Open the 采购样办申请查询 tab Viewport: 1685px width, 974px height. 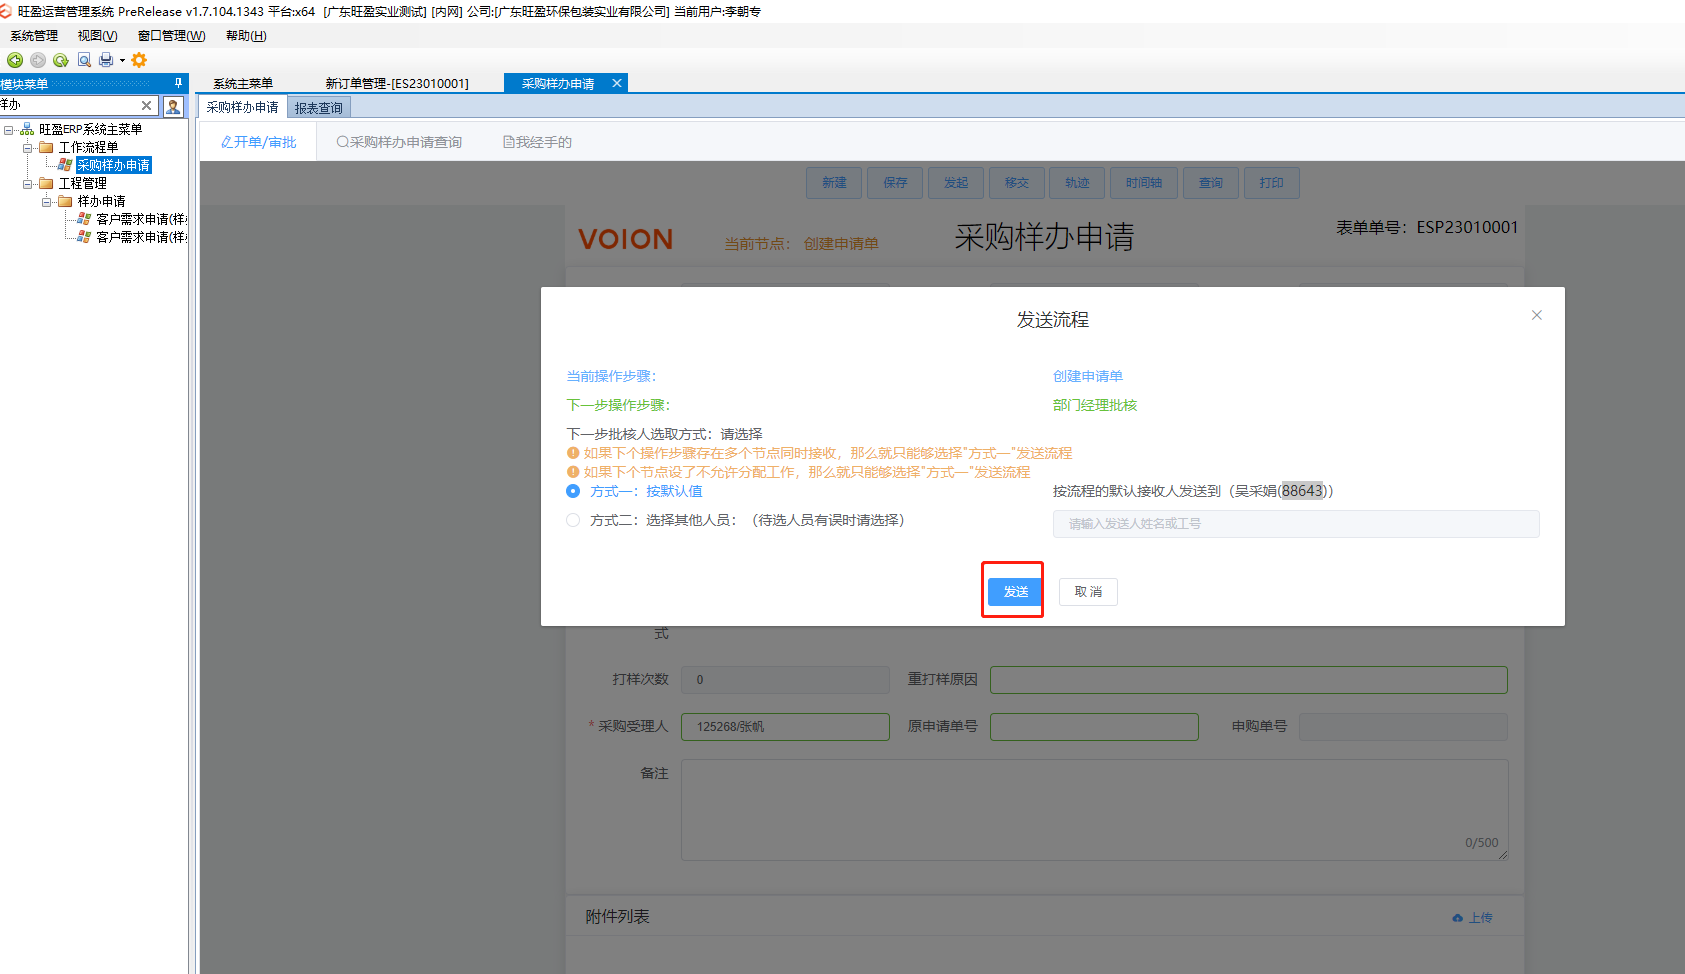pos(400,142)
